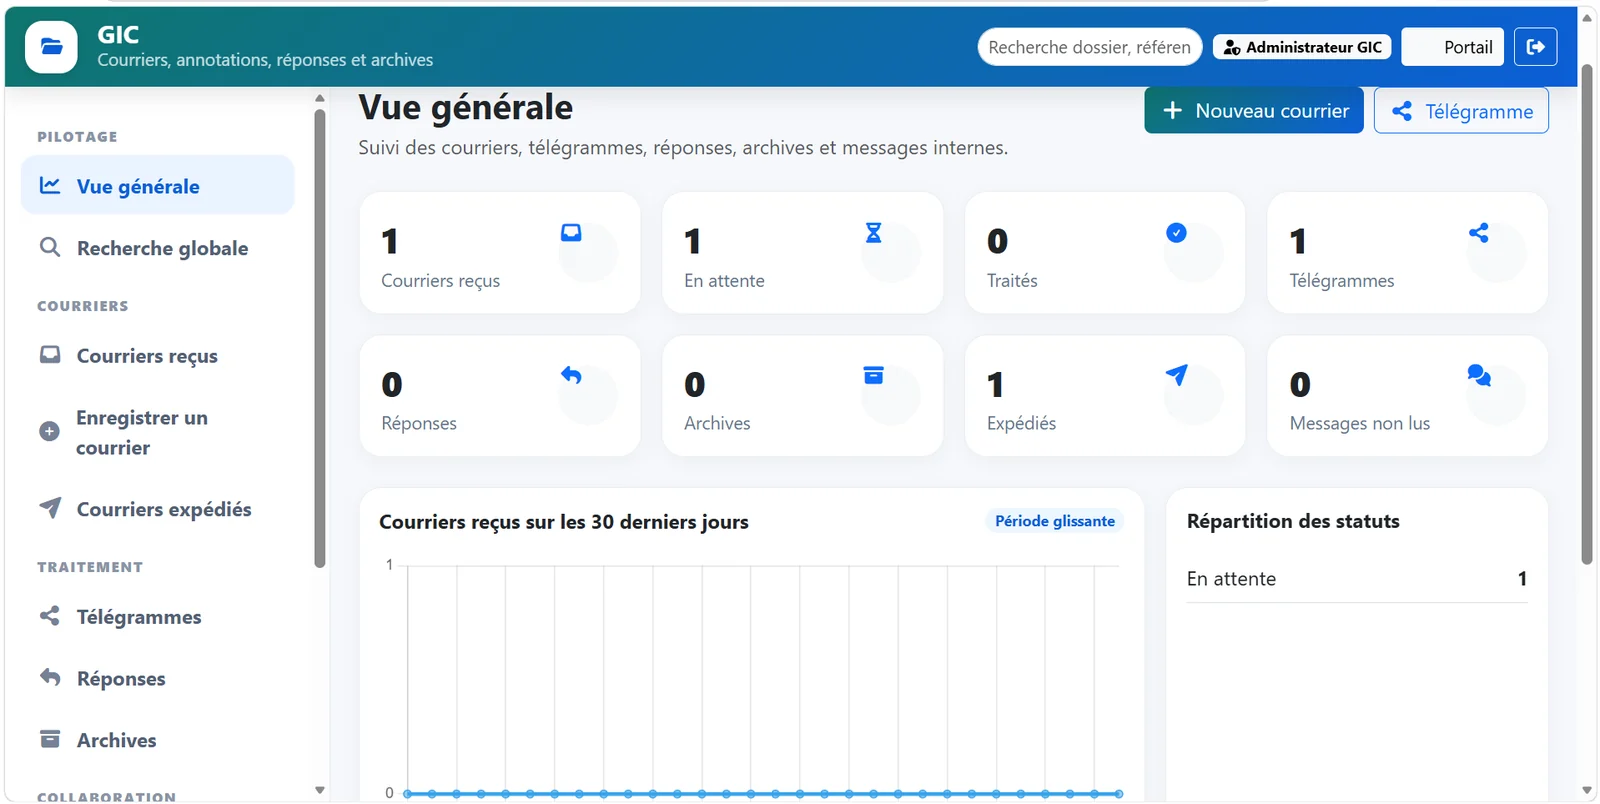Click the reply arrow icon beside sidebar Réponses

pyautogui.click(x=50, y=677)
